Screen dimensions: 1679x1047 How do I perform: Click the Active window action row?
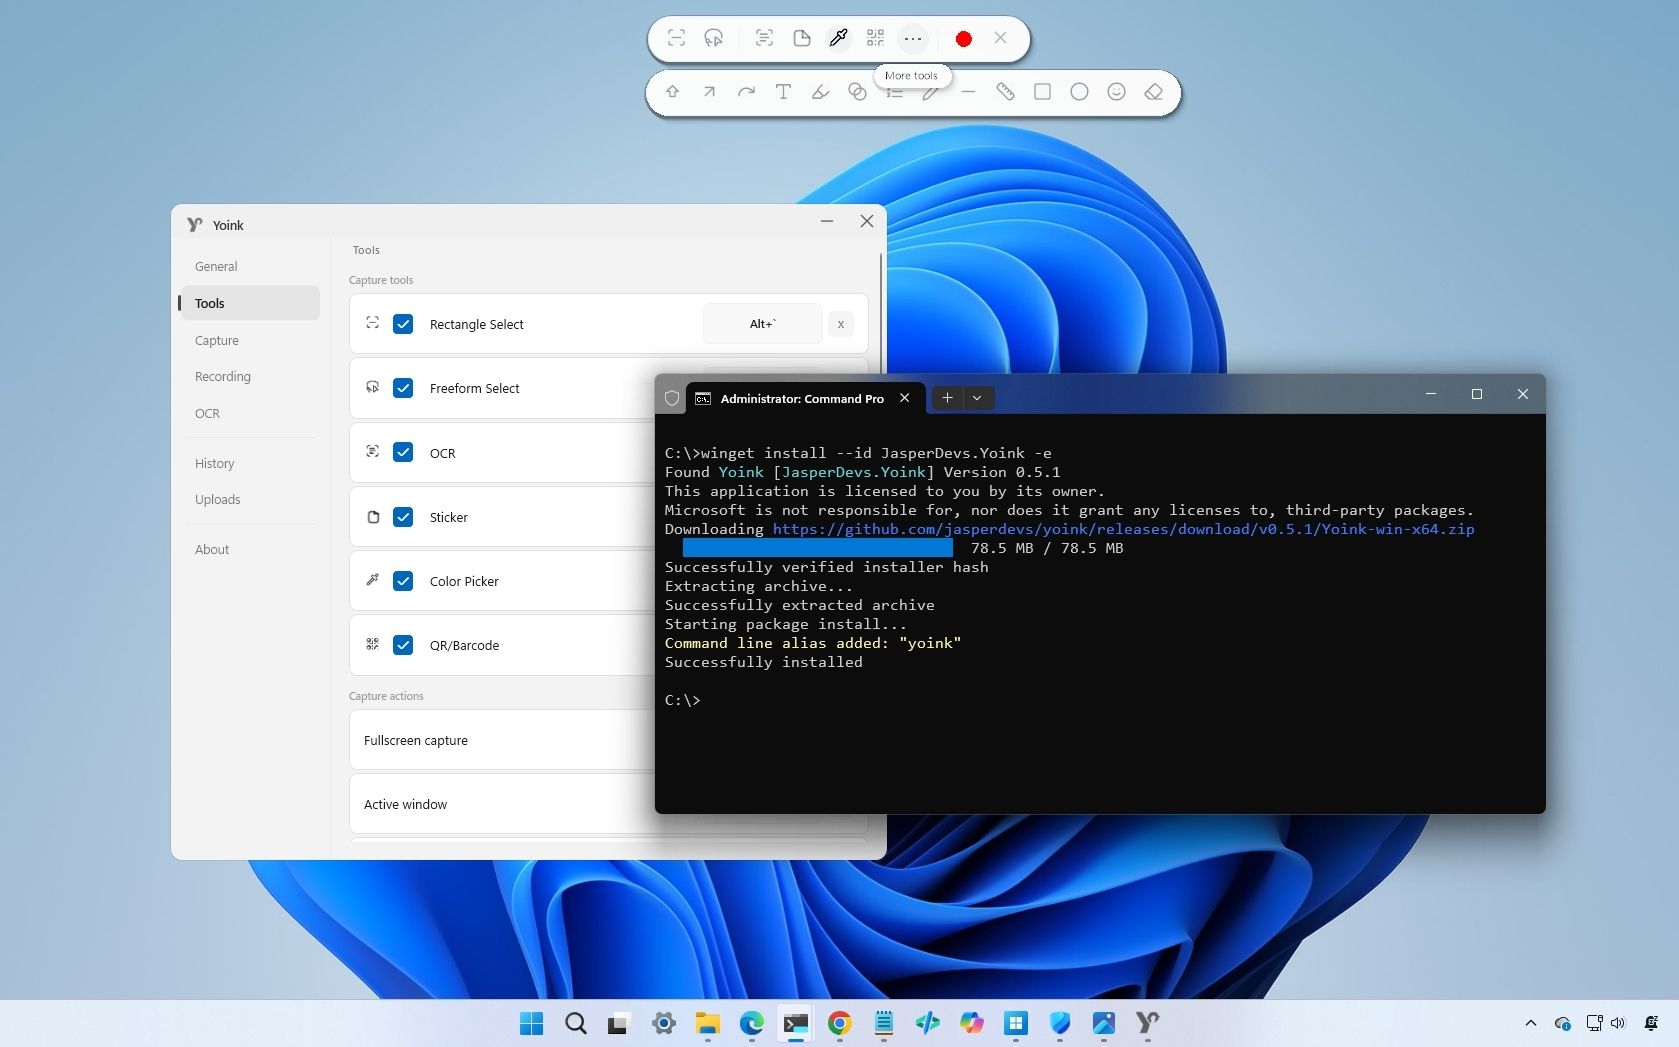click(502, 804)
